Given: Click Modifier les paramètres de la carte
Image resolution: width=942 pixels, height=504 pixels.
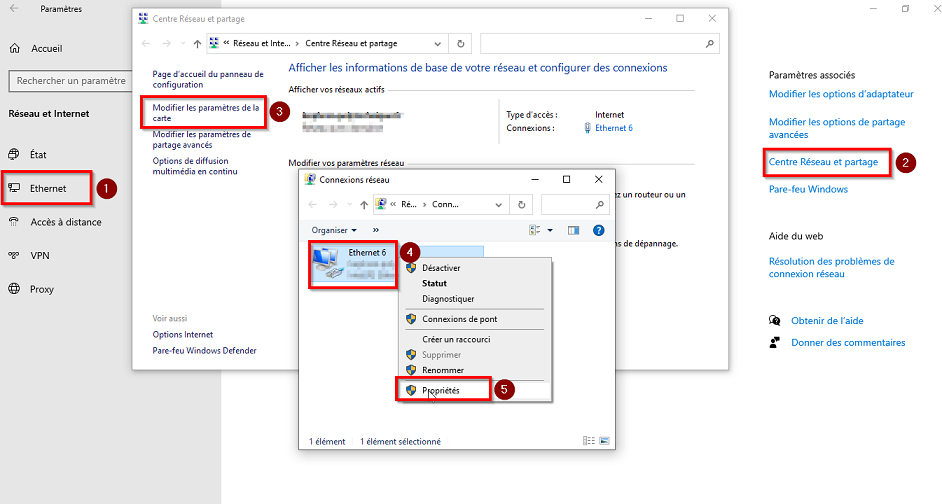Looking at the screenshot, I should point(205,113).
